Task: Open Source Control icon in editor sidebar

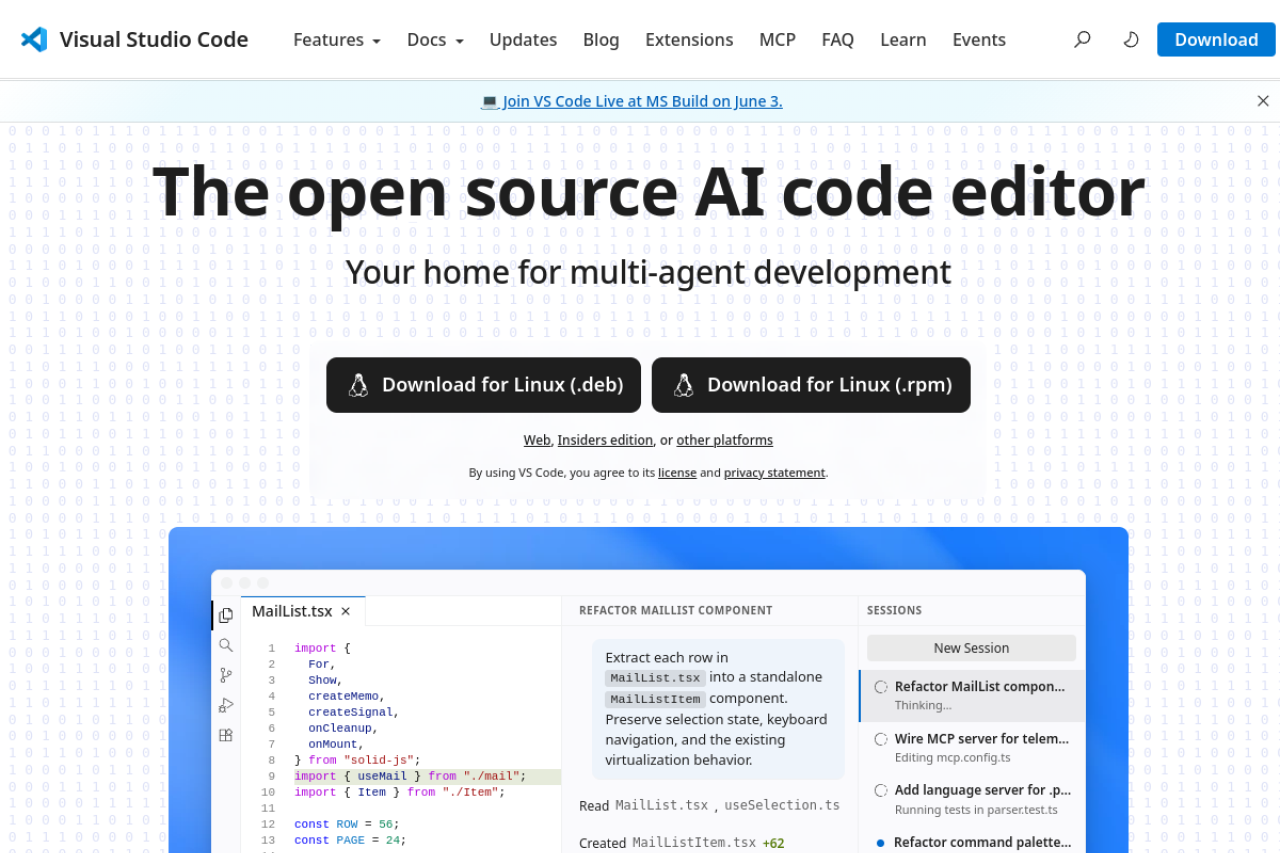Action: point(226,675)
